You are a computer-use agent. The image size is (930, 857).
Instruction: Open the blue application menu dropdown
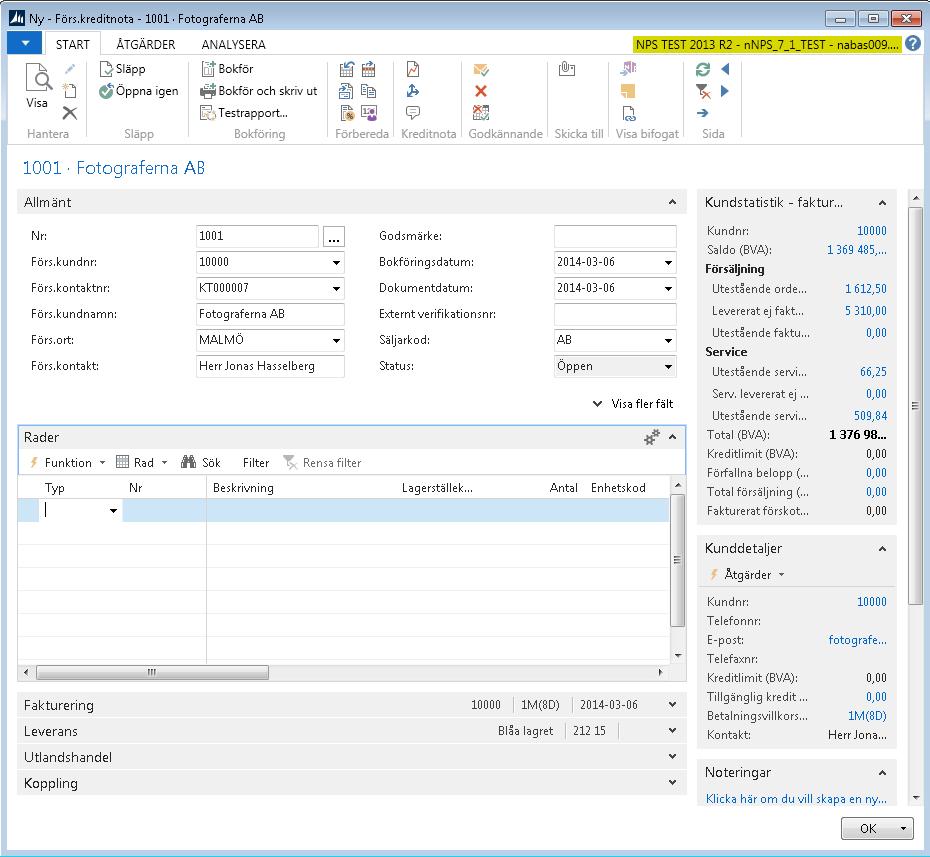click(x=24, y=43)
